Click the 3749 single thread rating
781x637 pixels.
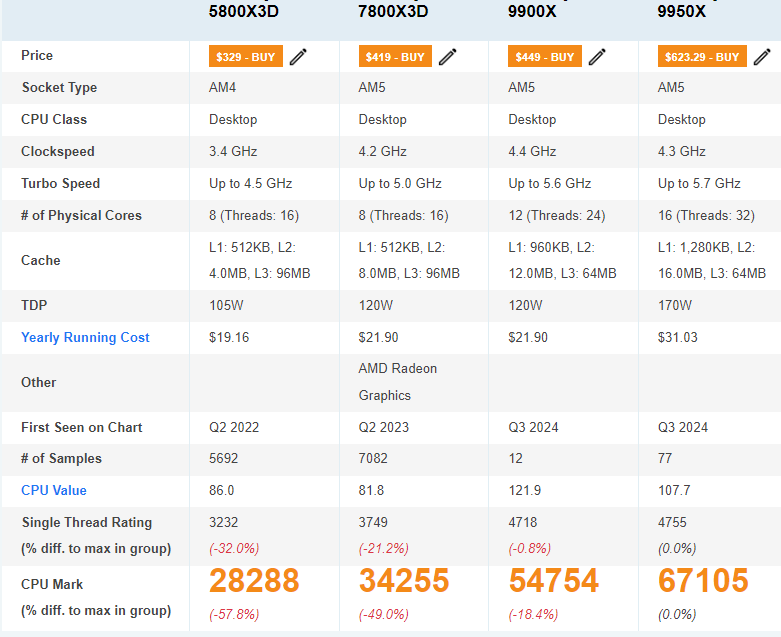pyautogui.click(x=373, y=522)
